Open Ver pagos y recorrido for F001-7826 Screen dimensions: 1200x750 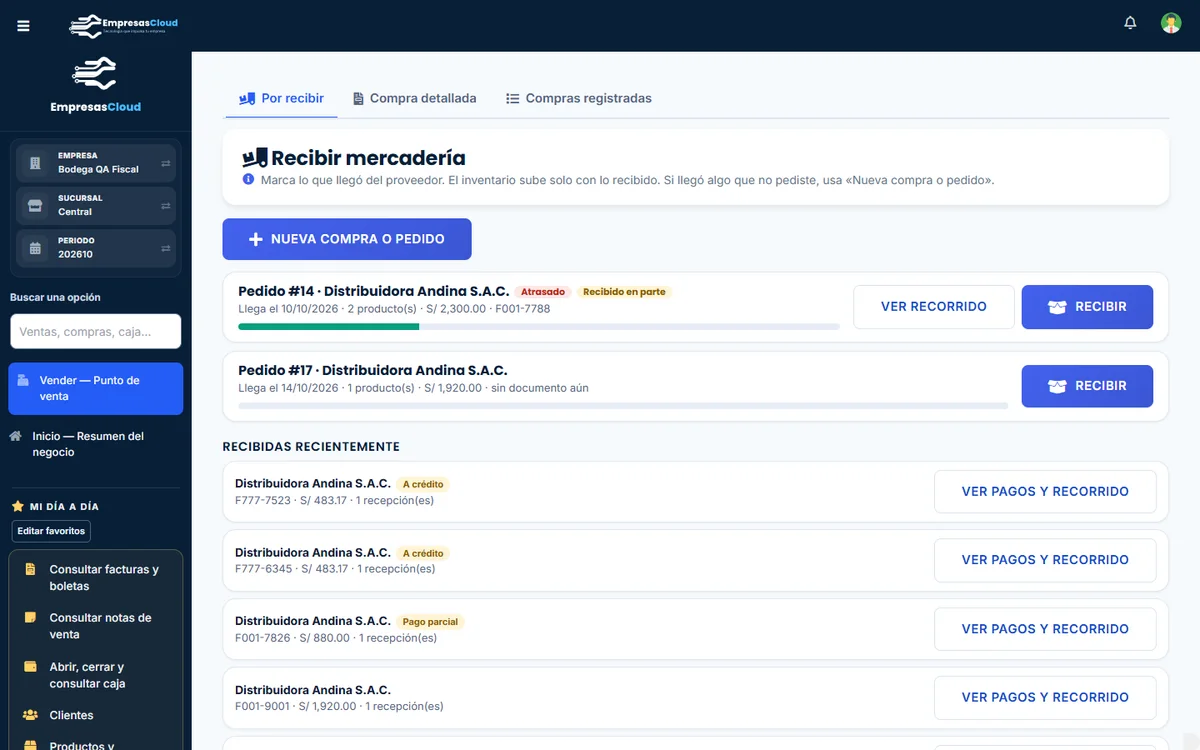click(x=1045, y=629)
